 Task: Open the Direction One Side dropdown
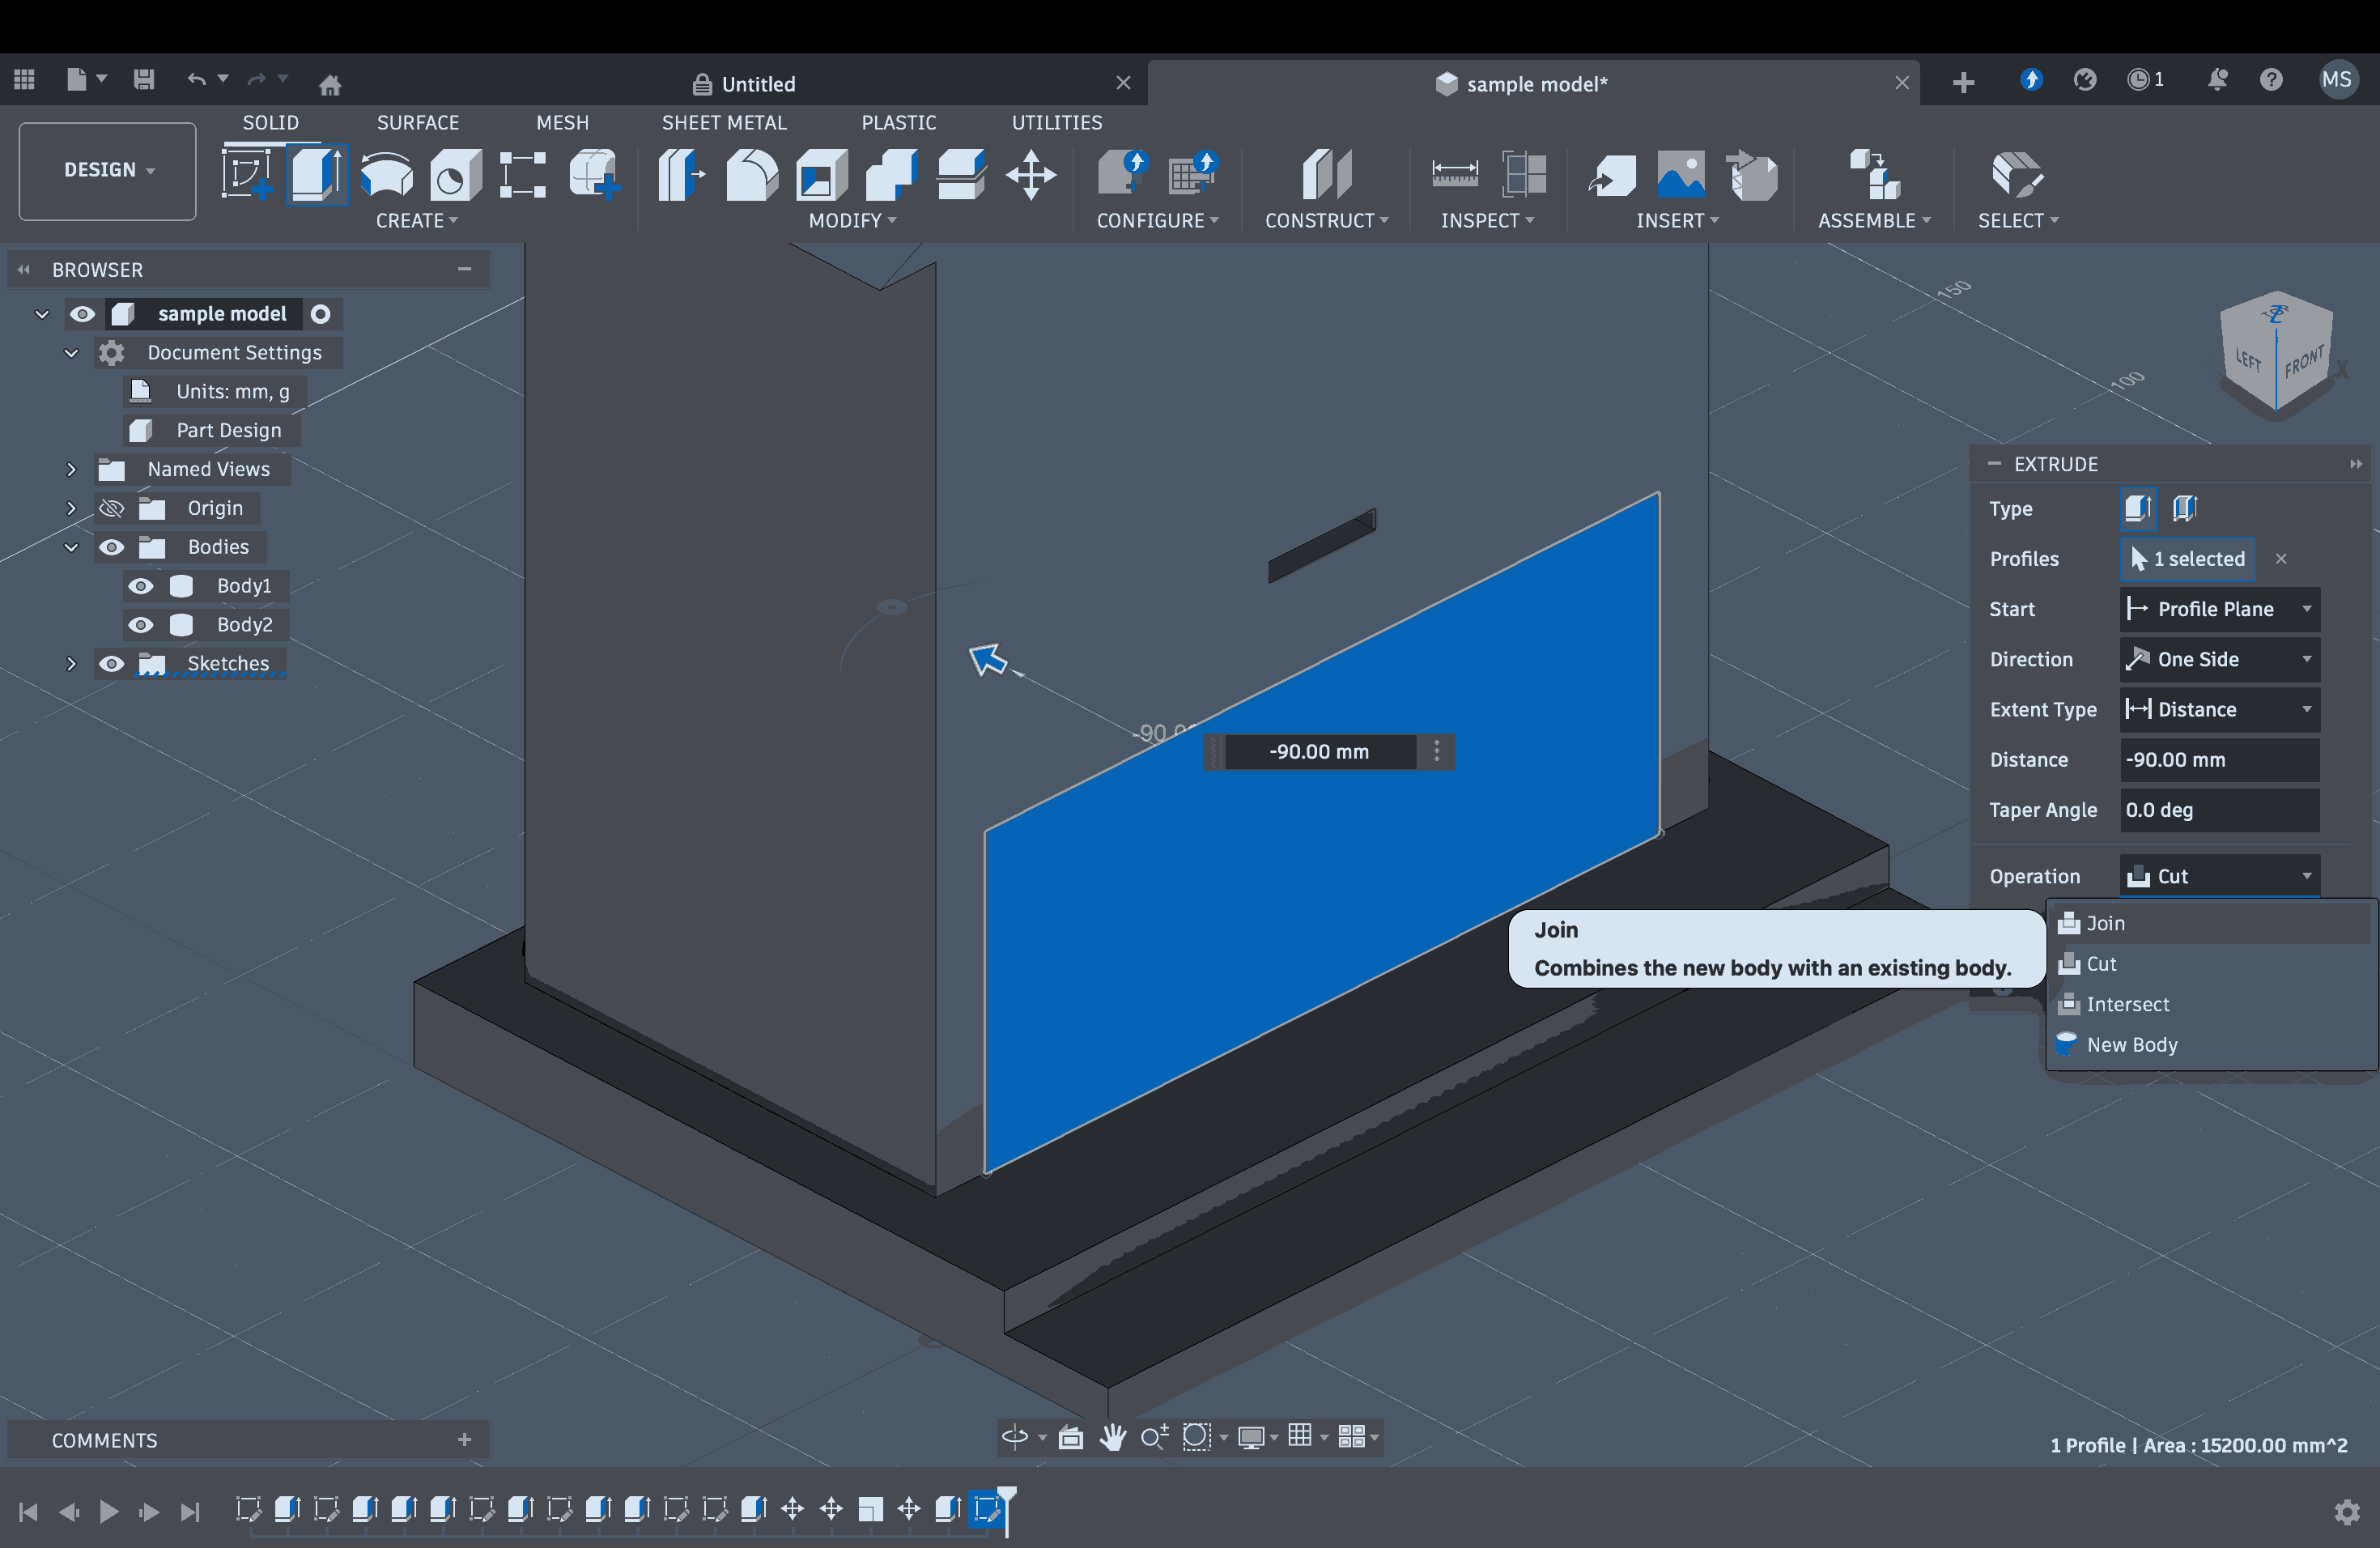[2219, 659]
